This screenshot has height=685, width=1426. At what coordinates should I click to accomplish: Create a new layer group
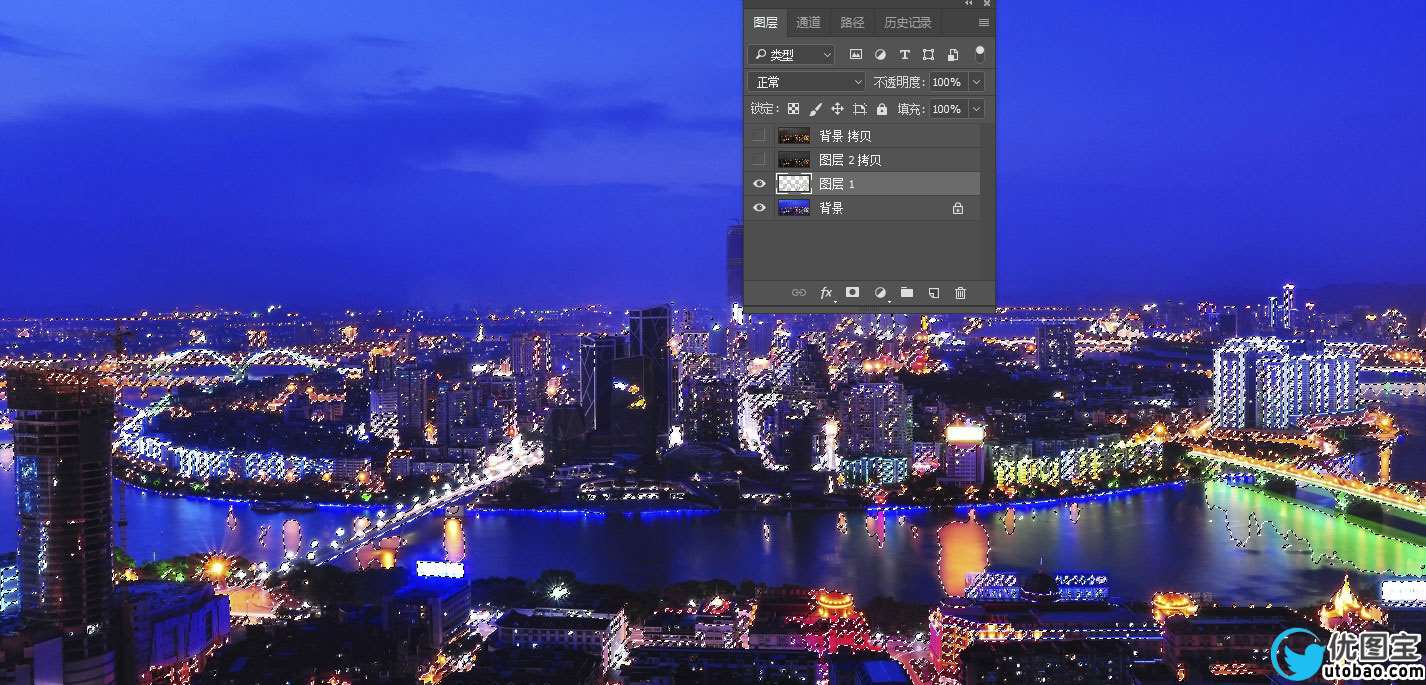907,292
